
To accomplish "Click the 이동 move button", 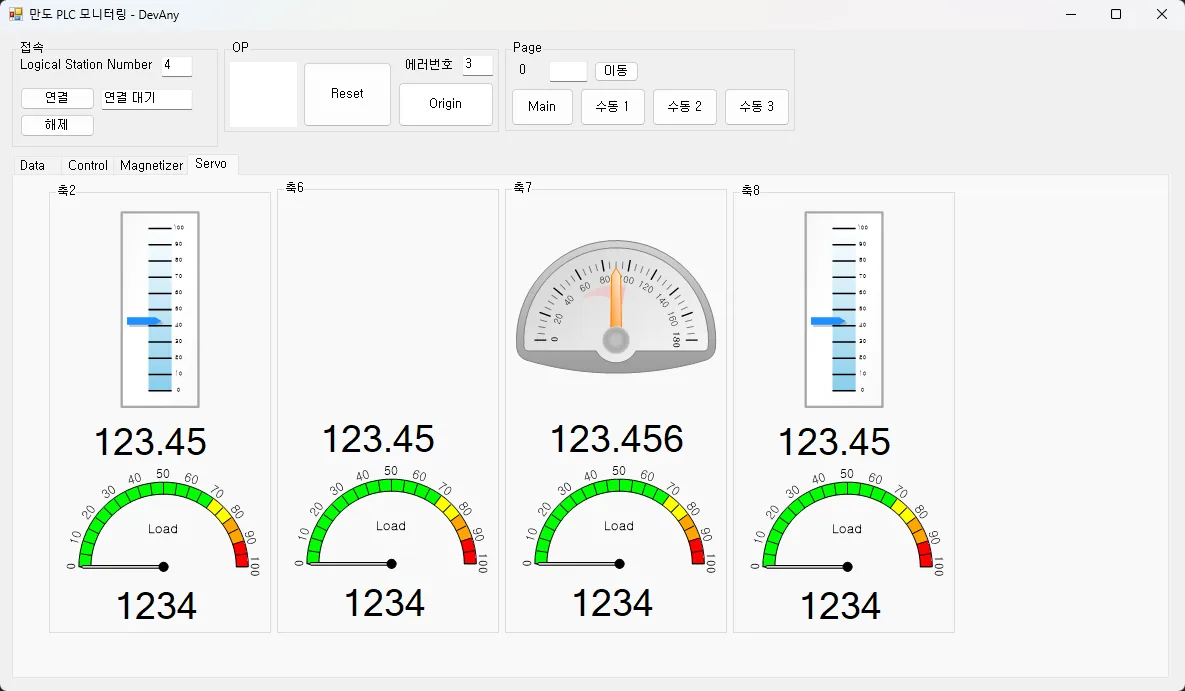I will coord(616,71).
